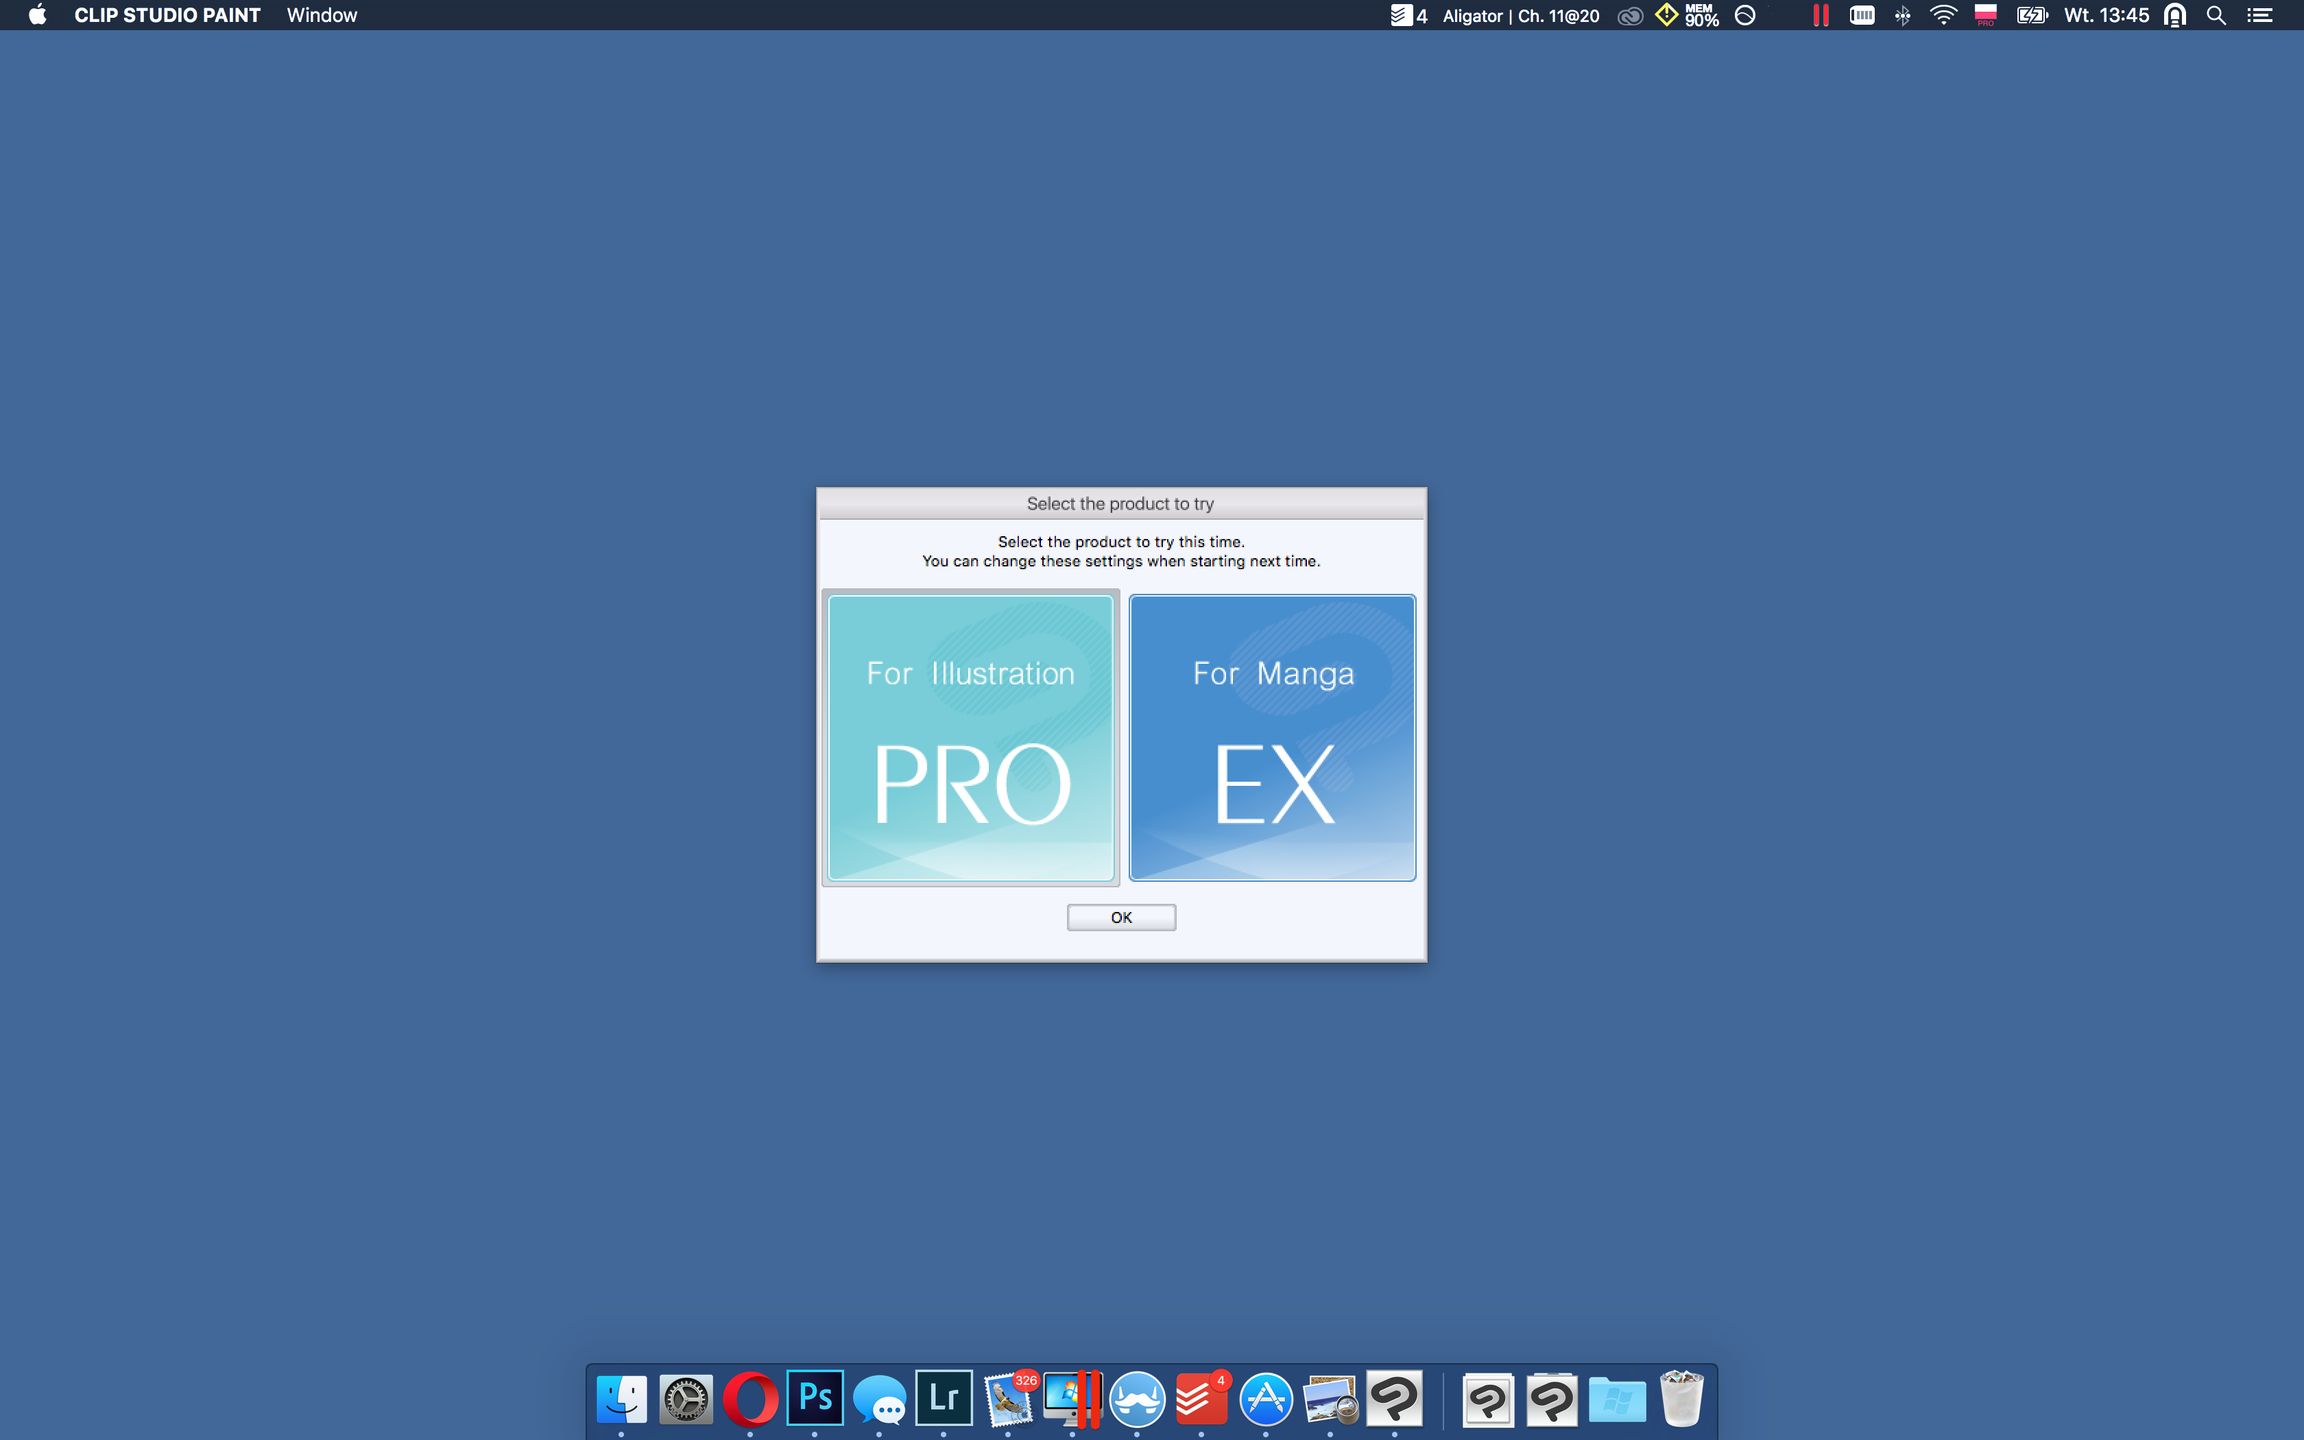Open Spotlight search
The width and height of the screenshot is (2304, 1440).
[2216, 15]
